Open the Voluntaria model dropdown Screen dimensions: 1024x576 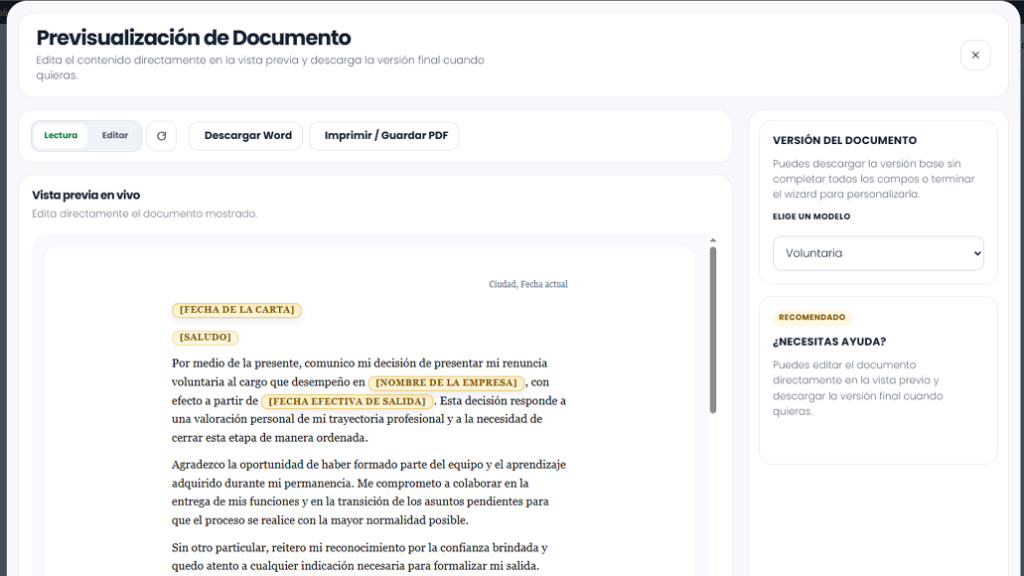coord(878,253)
